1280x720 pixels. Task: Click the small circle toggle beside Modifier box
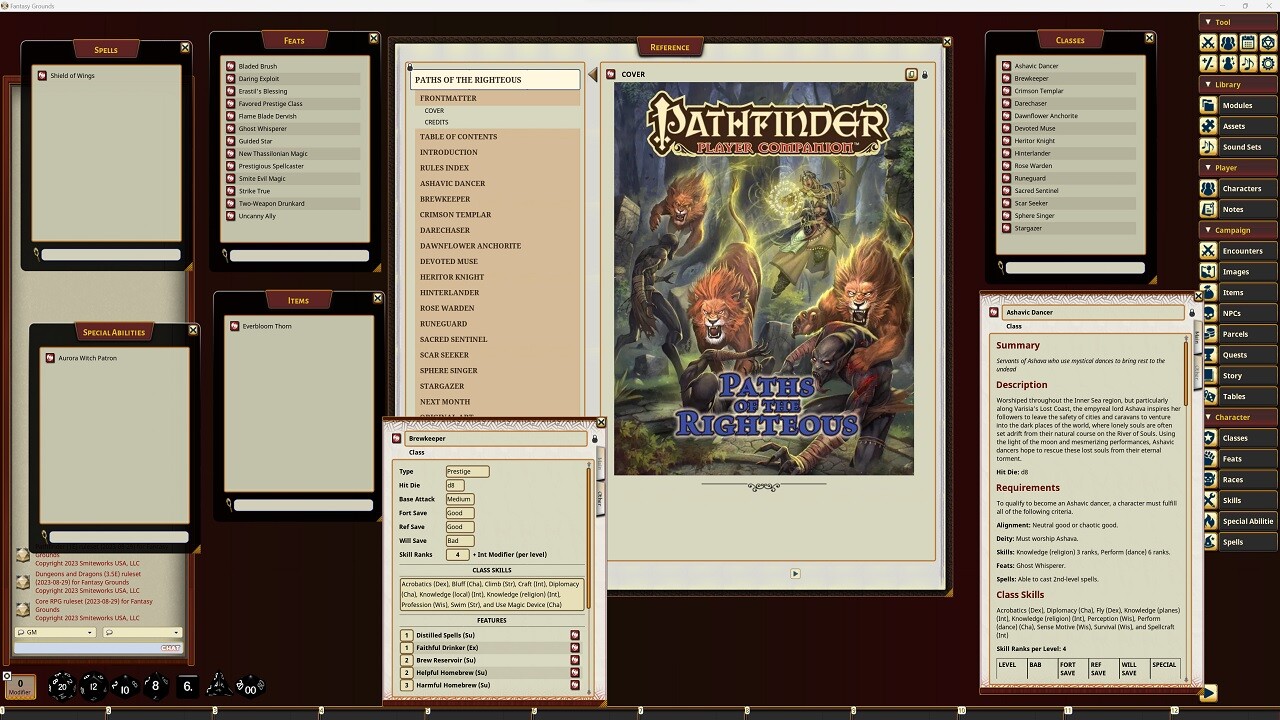7,676
